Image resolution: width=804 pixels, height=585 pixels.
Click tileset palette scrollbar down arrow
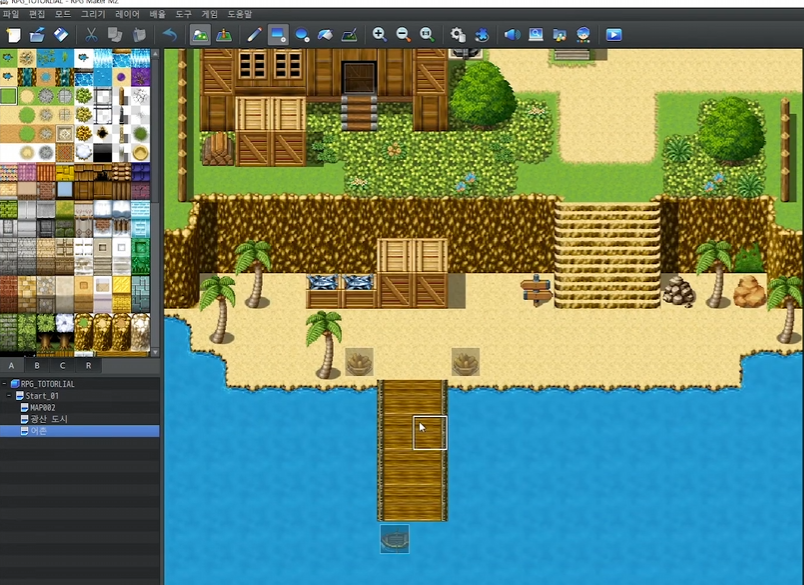click(155, 353)
